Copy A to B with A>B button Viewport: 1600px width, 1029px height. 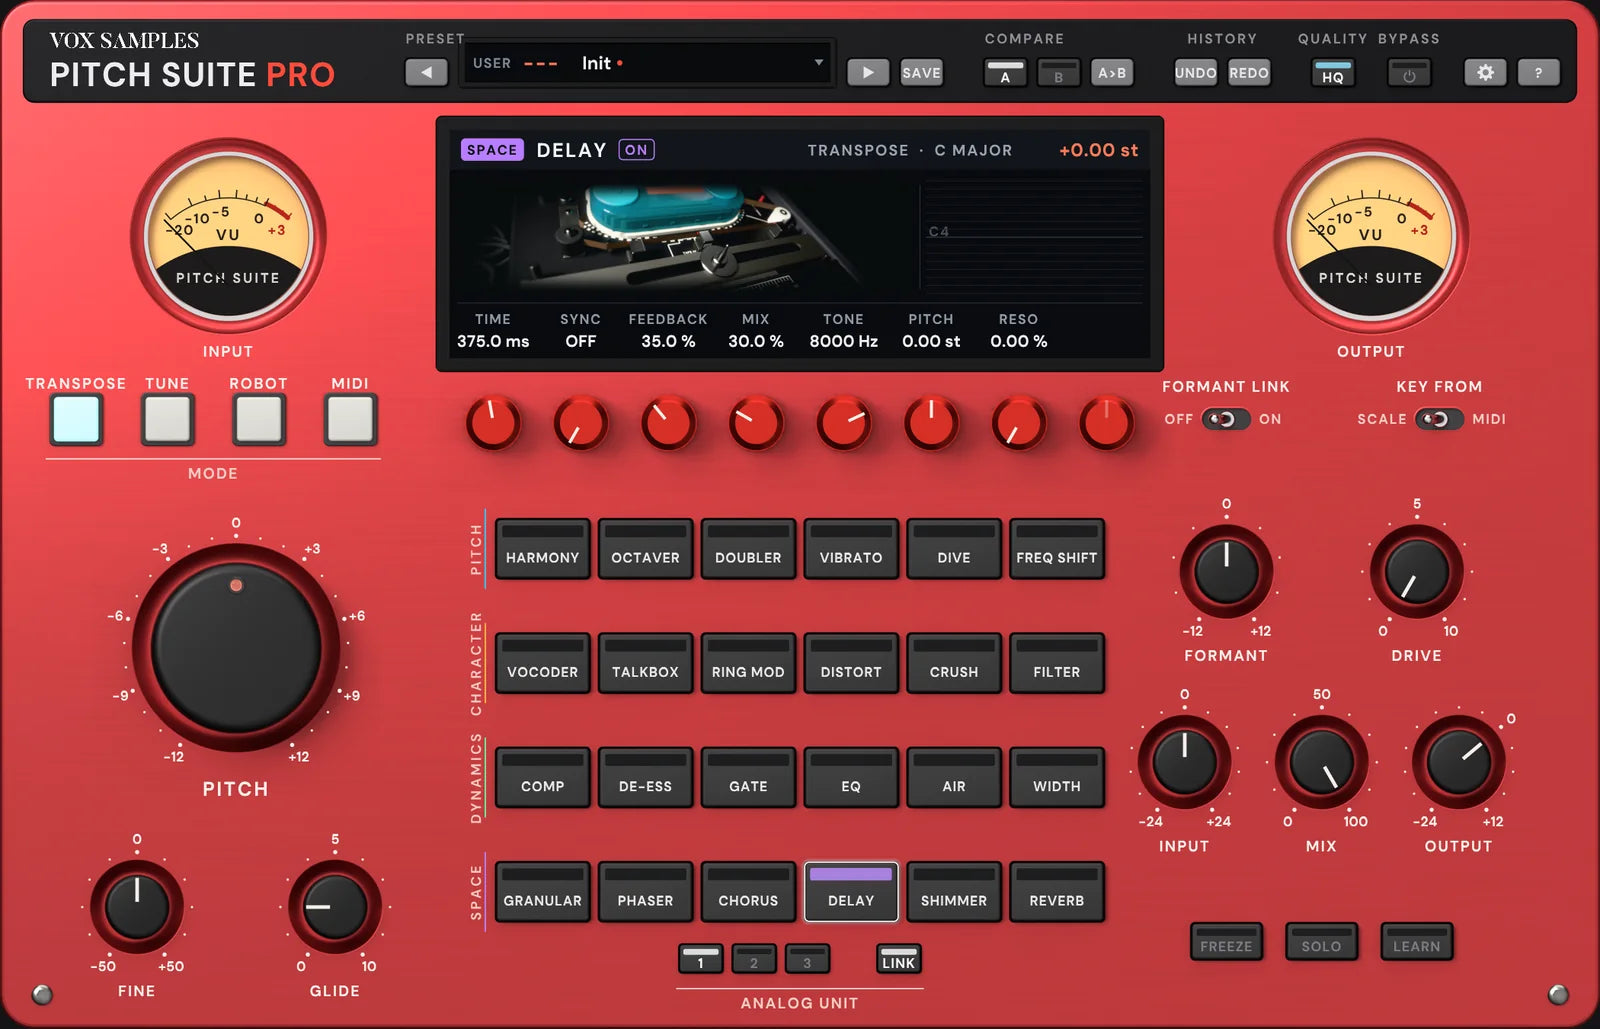(1112, 73)
